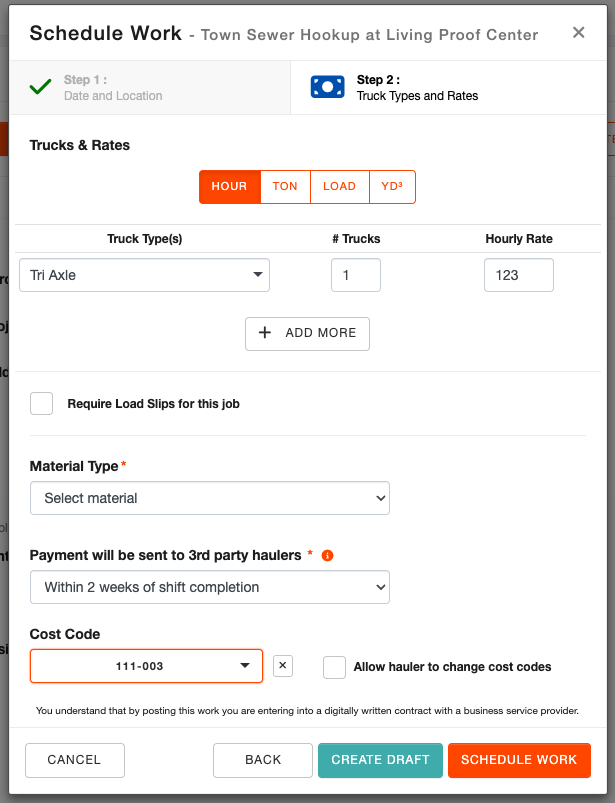
Task: Expand the payment timing dropdown
Action: (209, 587)
